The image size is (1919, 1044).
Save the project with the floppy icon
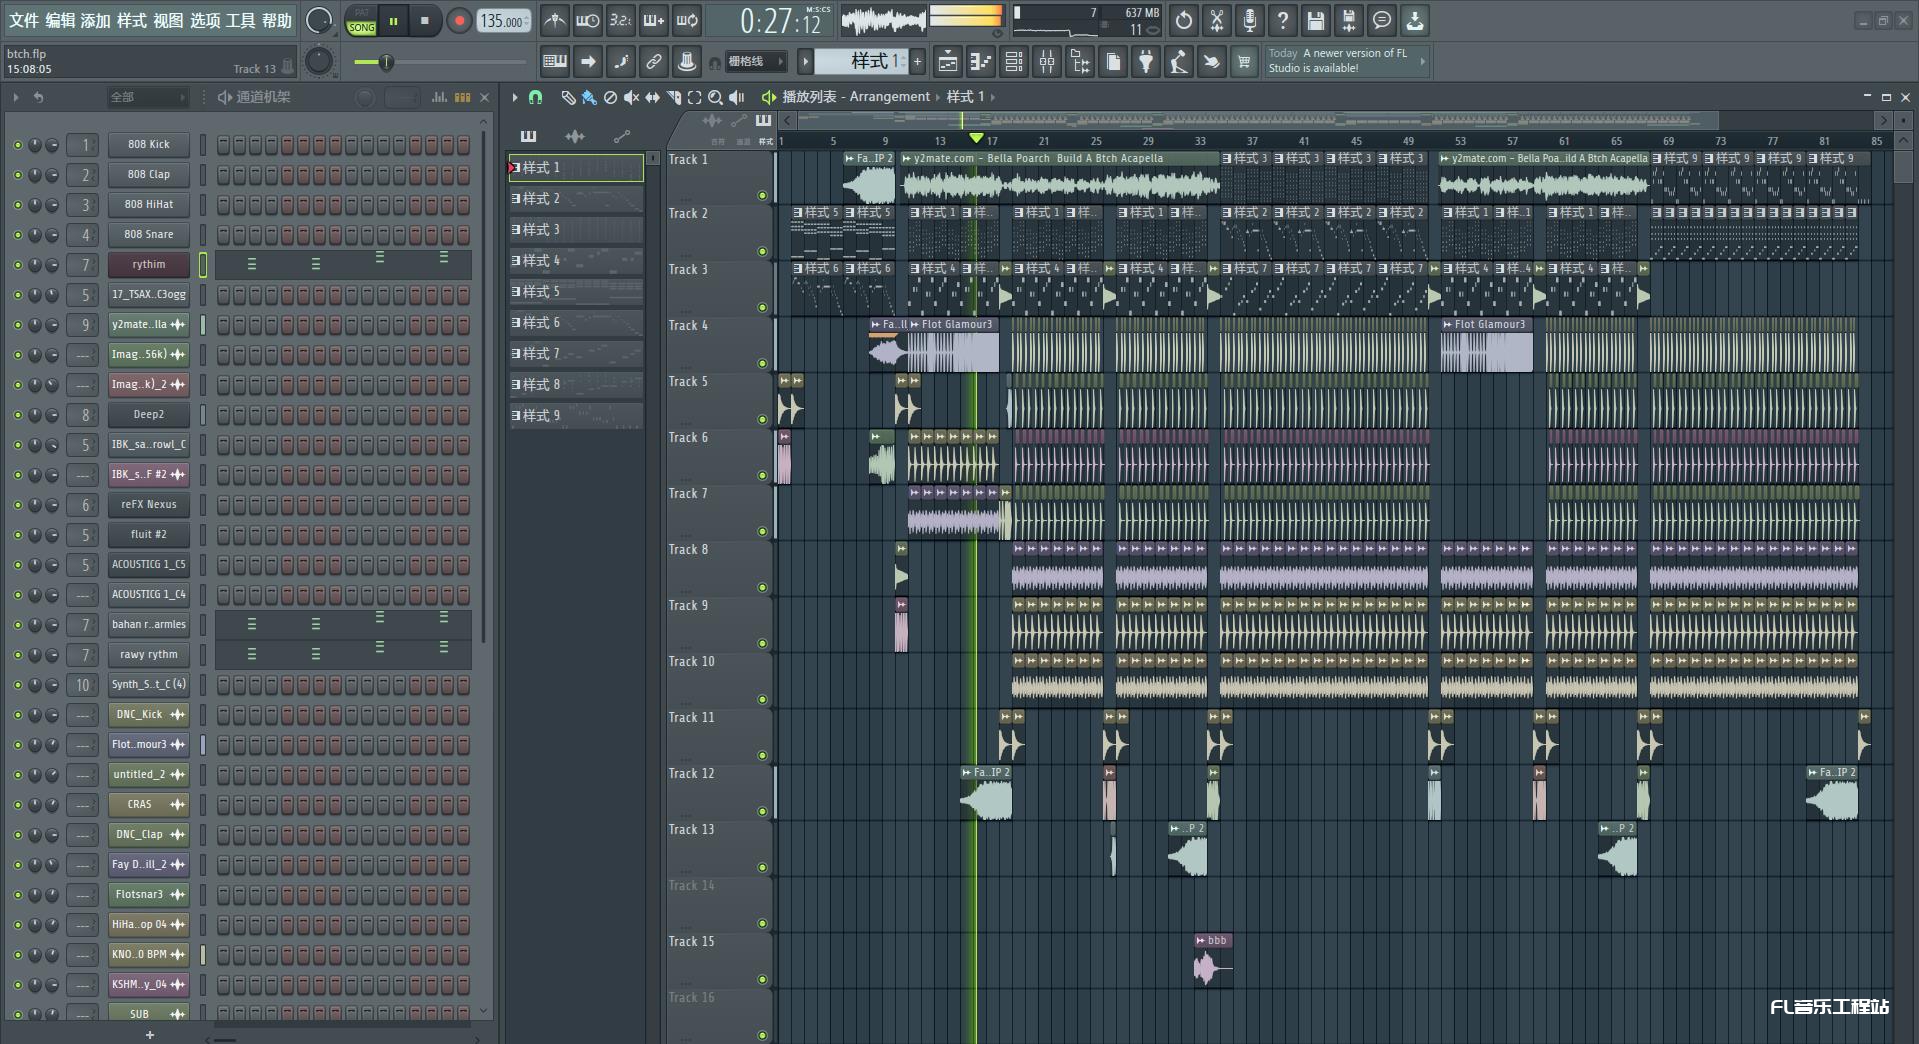(1316, 20)
